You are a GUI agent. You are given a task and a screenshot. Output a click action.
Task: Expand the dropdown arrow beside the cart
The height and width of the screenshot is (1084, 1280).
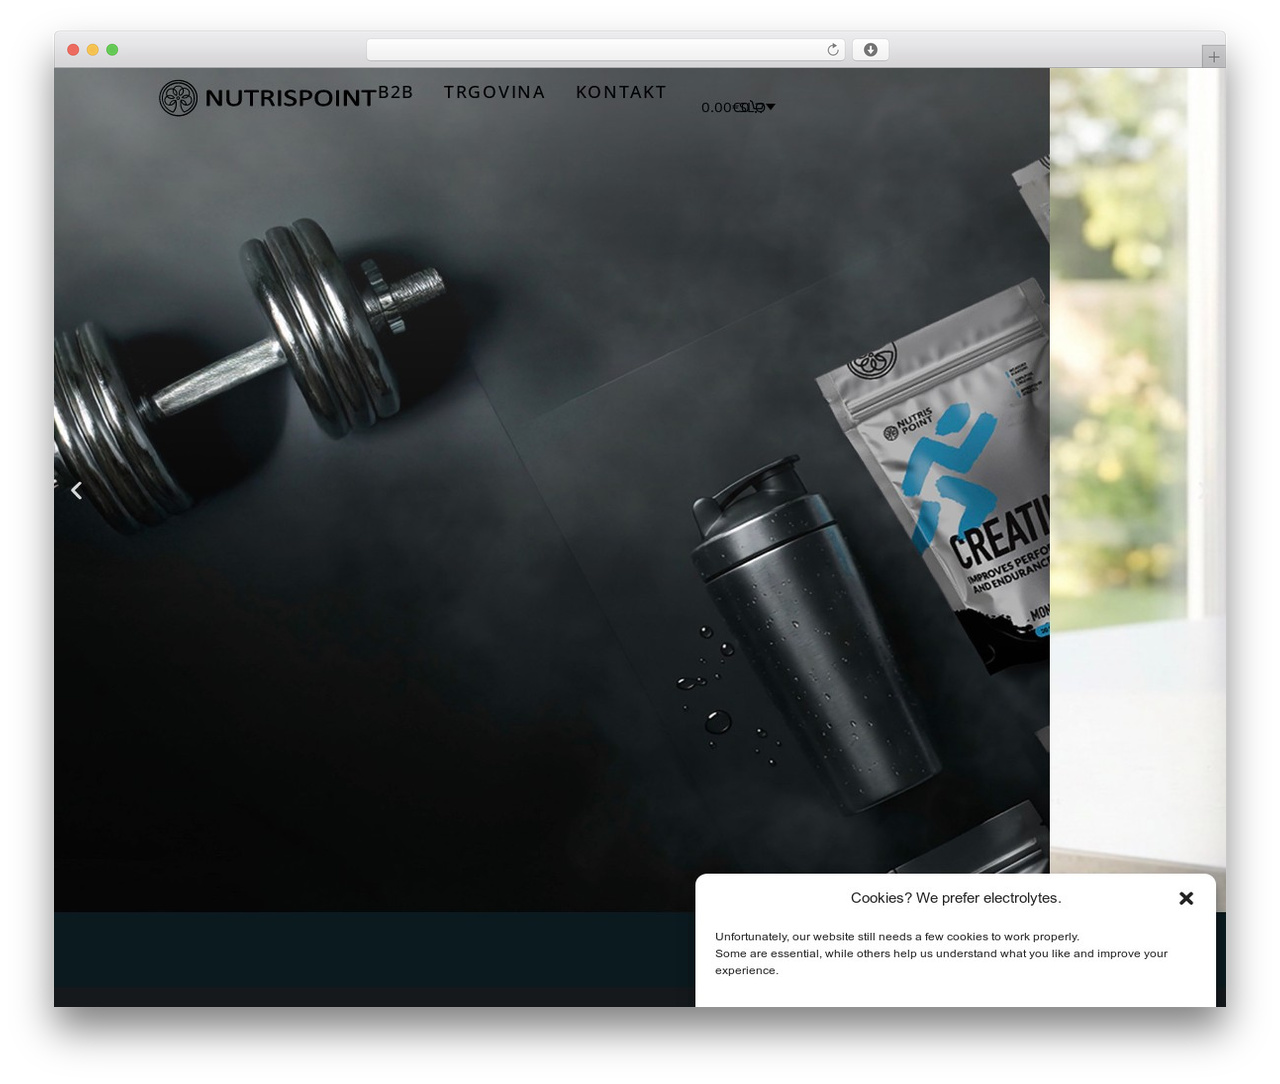pos(770,106)
